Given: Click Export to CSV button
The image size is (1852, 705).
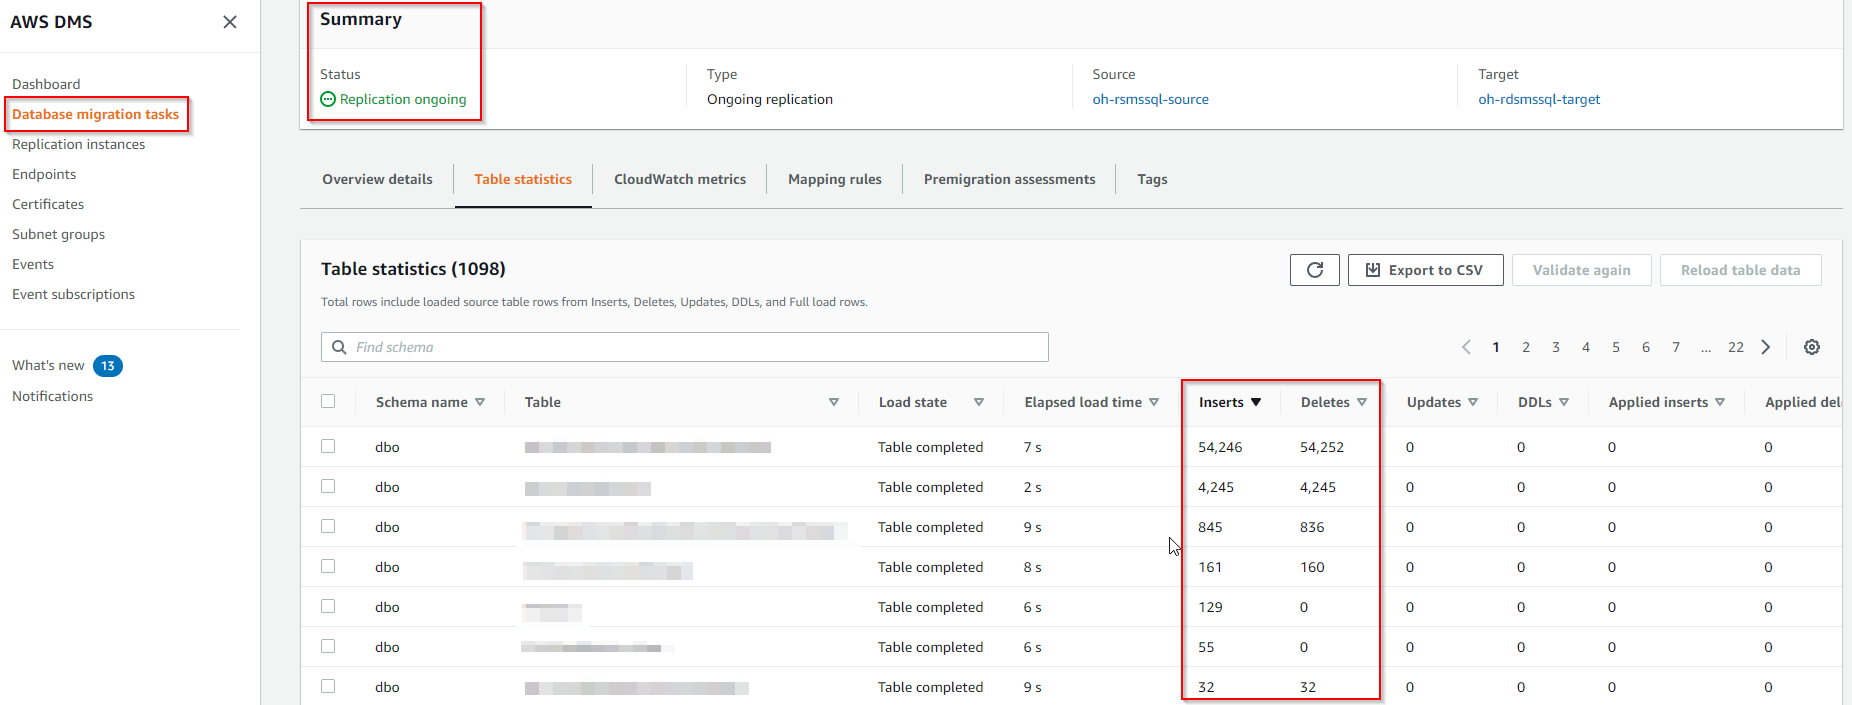Looking at the screenshot, I should (1425, 270).
